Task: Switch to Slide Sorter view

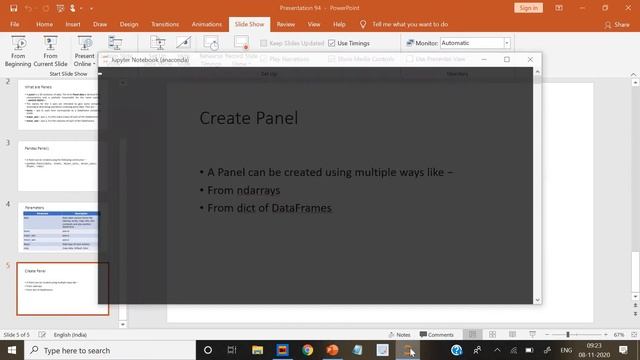Action: click(x=492, y=335)
